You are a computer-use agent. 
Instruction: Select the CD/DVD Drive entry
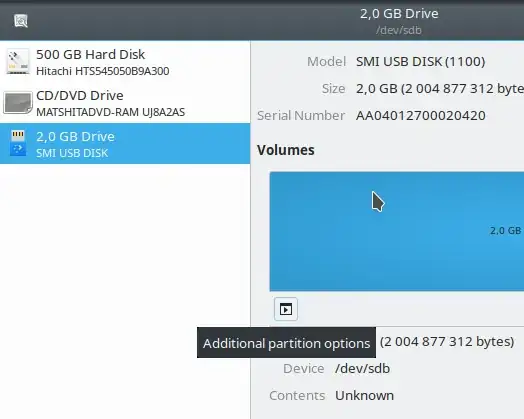(x=125, y=103)
